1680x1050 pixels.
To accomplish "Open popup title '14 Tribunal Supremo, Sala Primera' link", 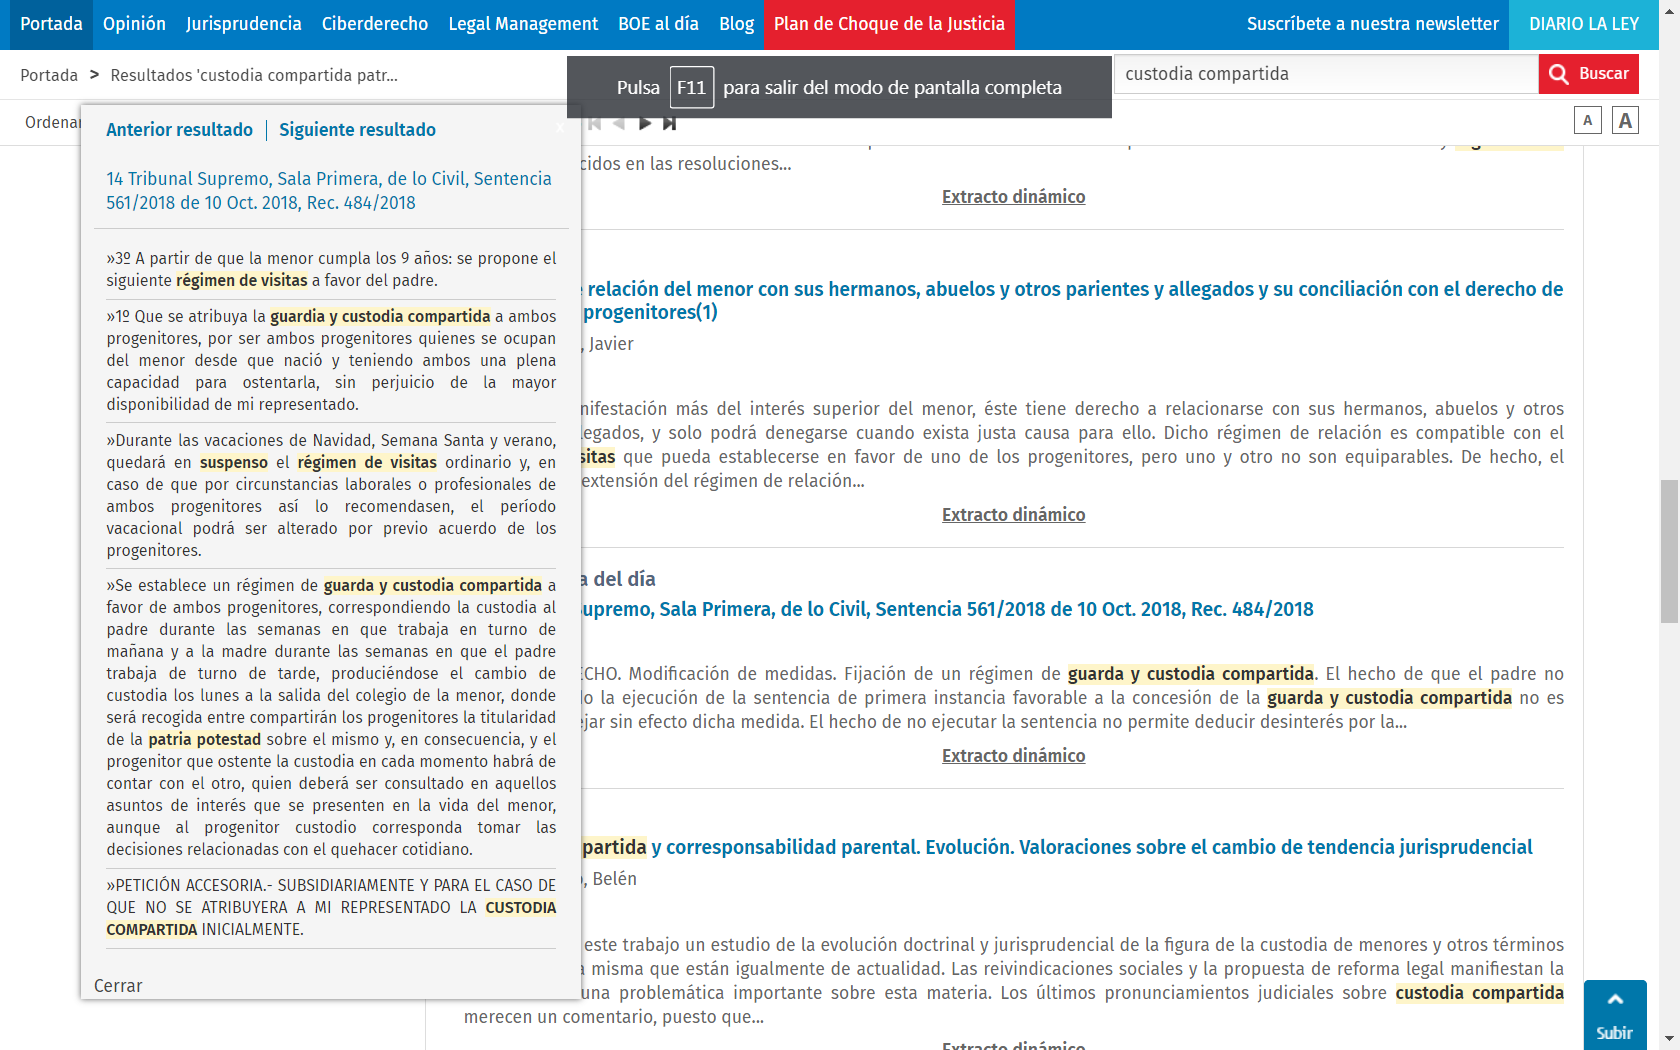I will [329, 191].
